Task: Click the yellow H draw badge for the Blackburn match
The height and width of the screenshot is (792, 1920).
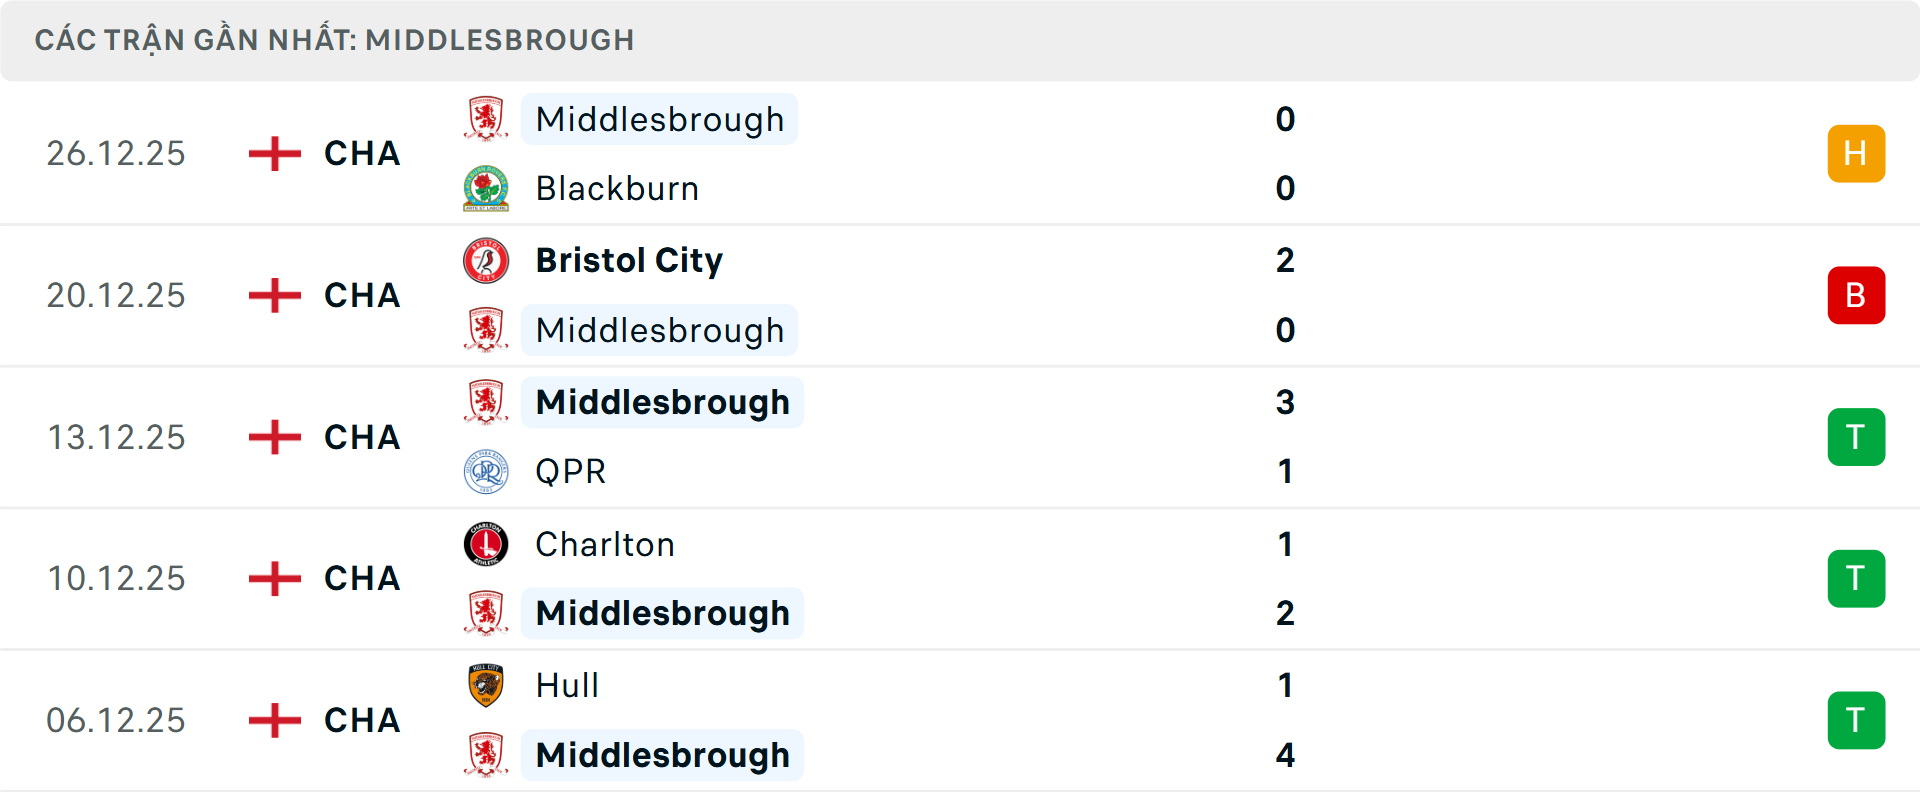Action: [1856, 153]
